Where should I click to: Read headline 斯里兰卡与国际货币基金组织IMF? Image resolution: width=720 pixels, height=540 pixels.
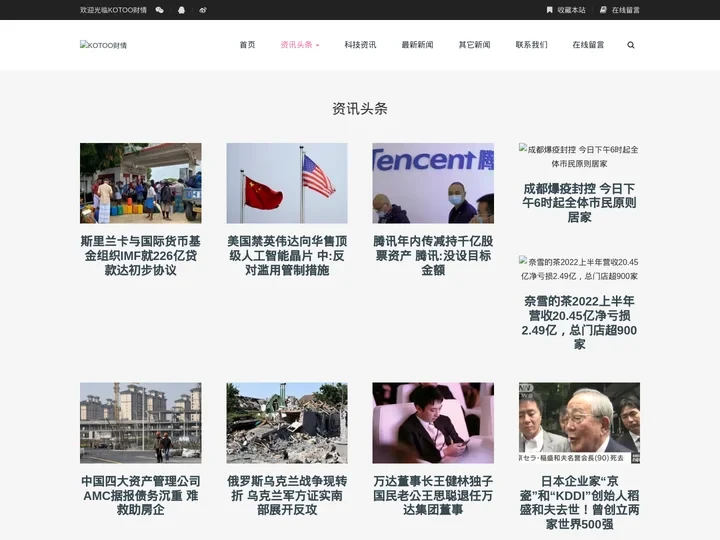tap(141, 256)
